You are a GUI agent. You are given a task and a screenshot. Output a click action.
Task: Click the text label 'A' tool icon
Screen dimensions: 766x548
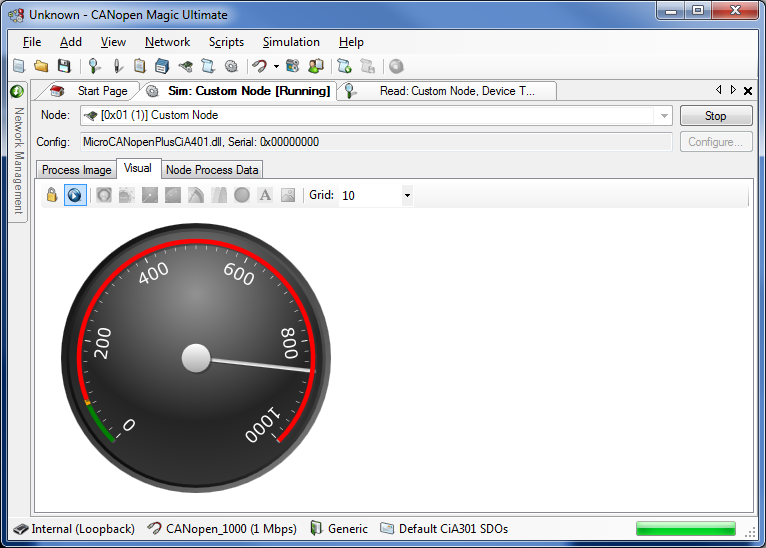[265, 196]
